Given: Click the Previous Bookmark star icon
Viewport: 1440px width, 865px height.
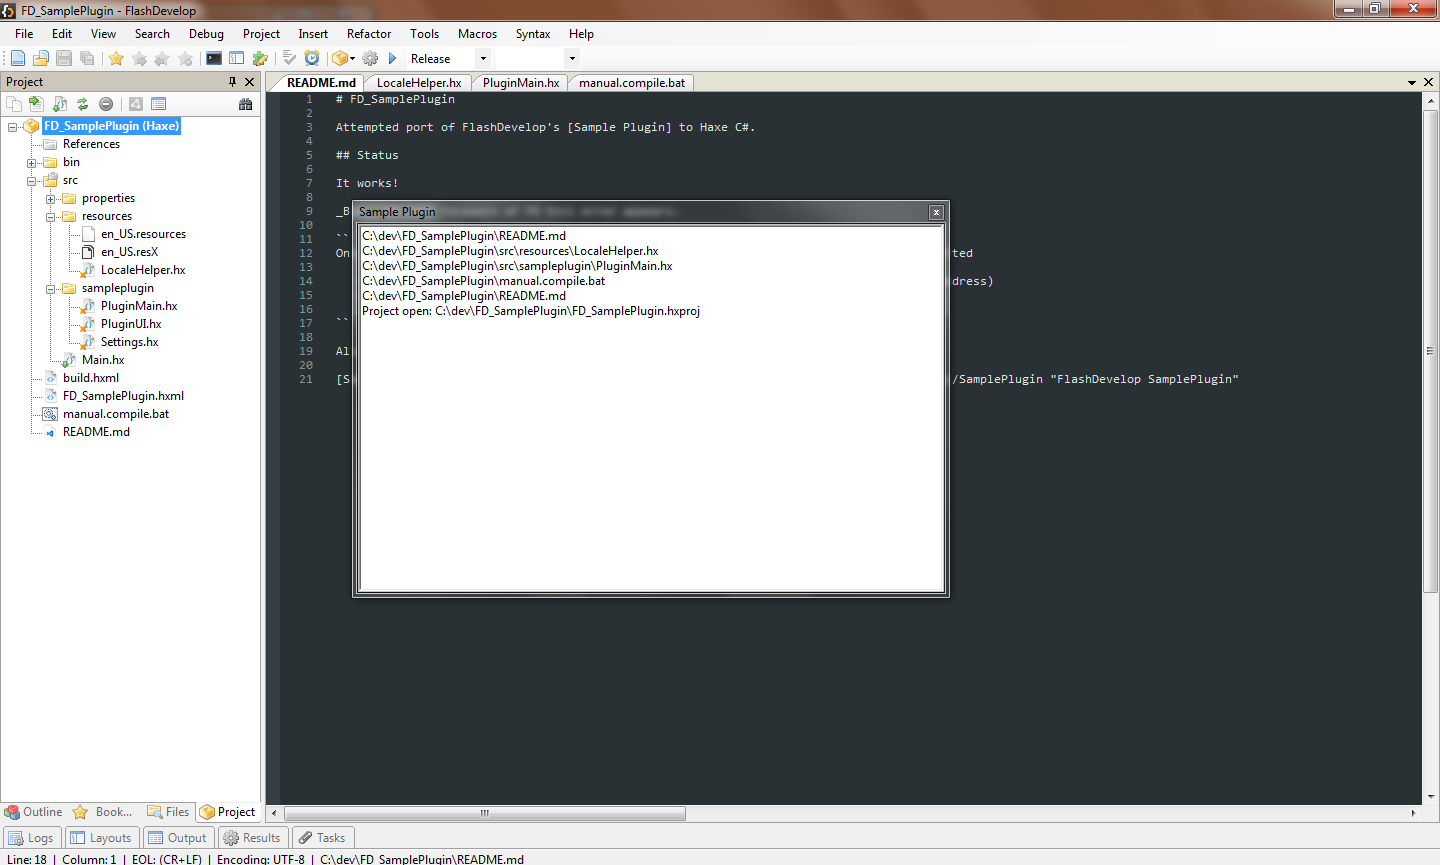Looking at the screenshot, I should 162,58.
